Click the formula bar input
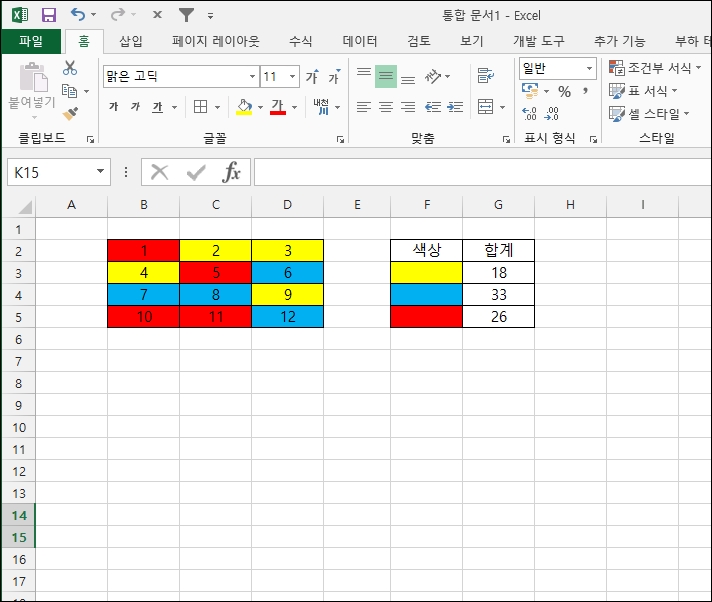Screen dimensions: 712x602 click(482, 172)
